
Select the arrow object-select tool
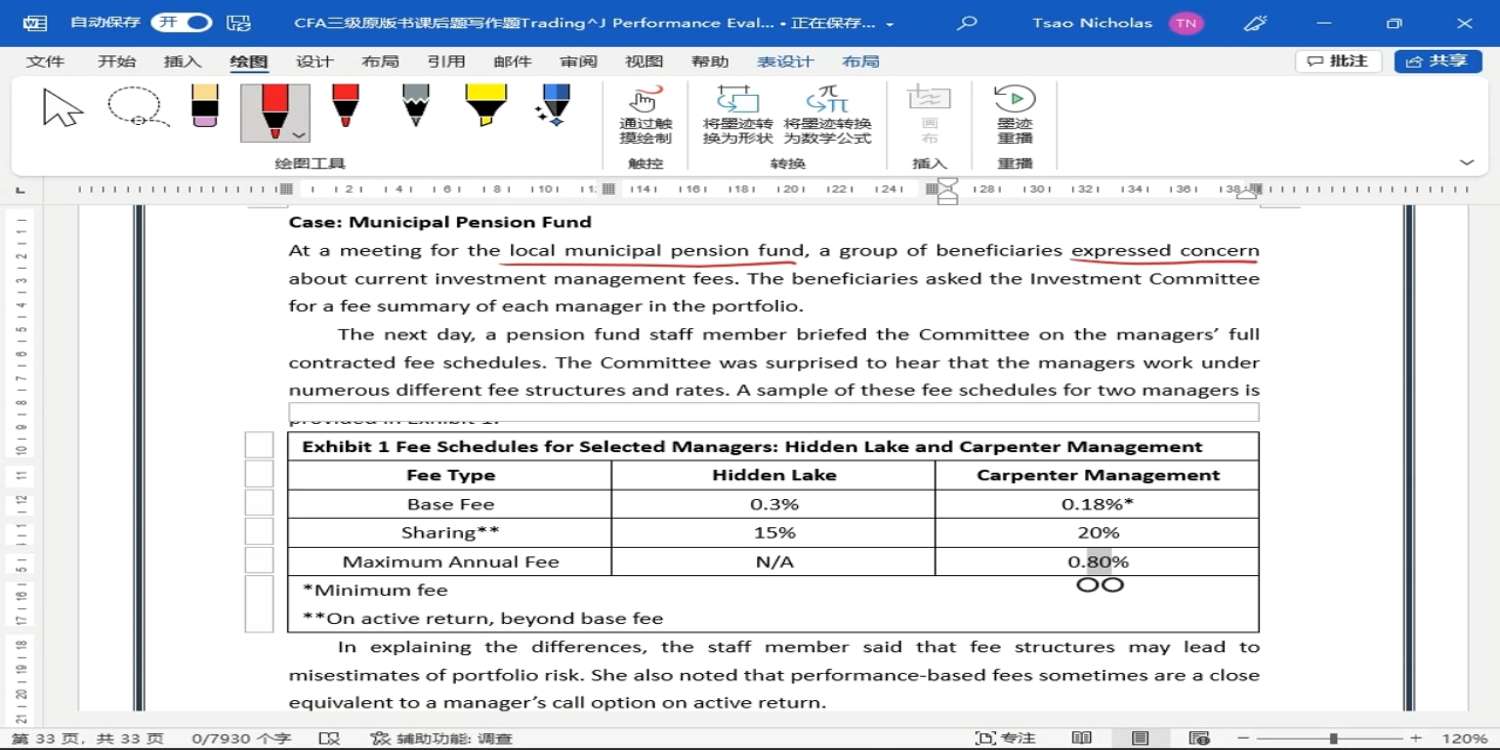tap(63, 107)
